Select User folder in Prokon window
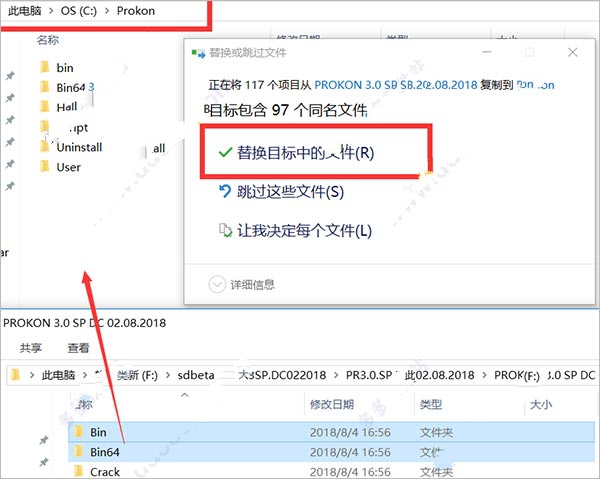This screenshot has width=600, height=479. [68, 167]
